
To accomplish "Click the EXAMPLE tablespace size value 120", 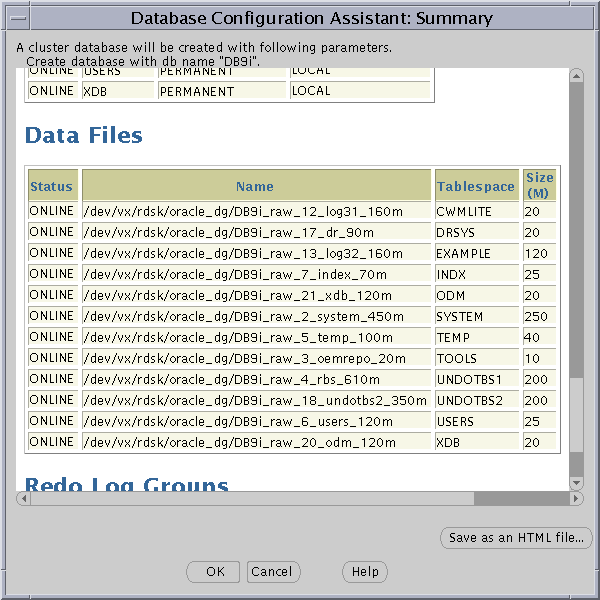I will (x=536, y=253).
